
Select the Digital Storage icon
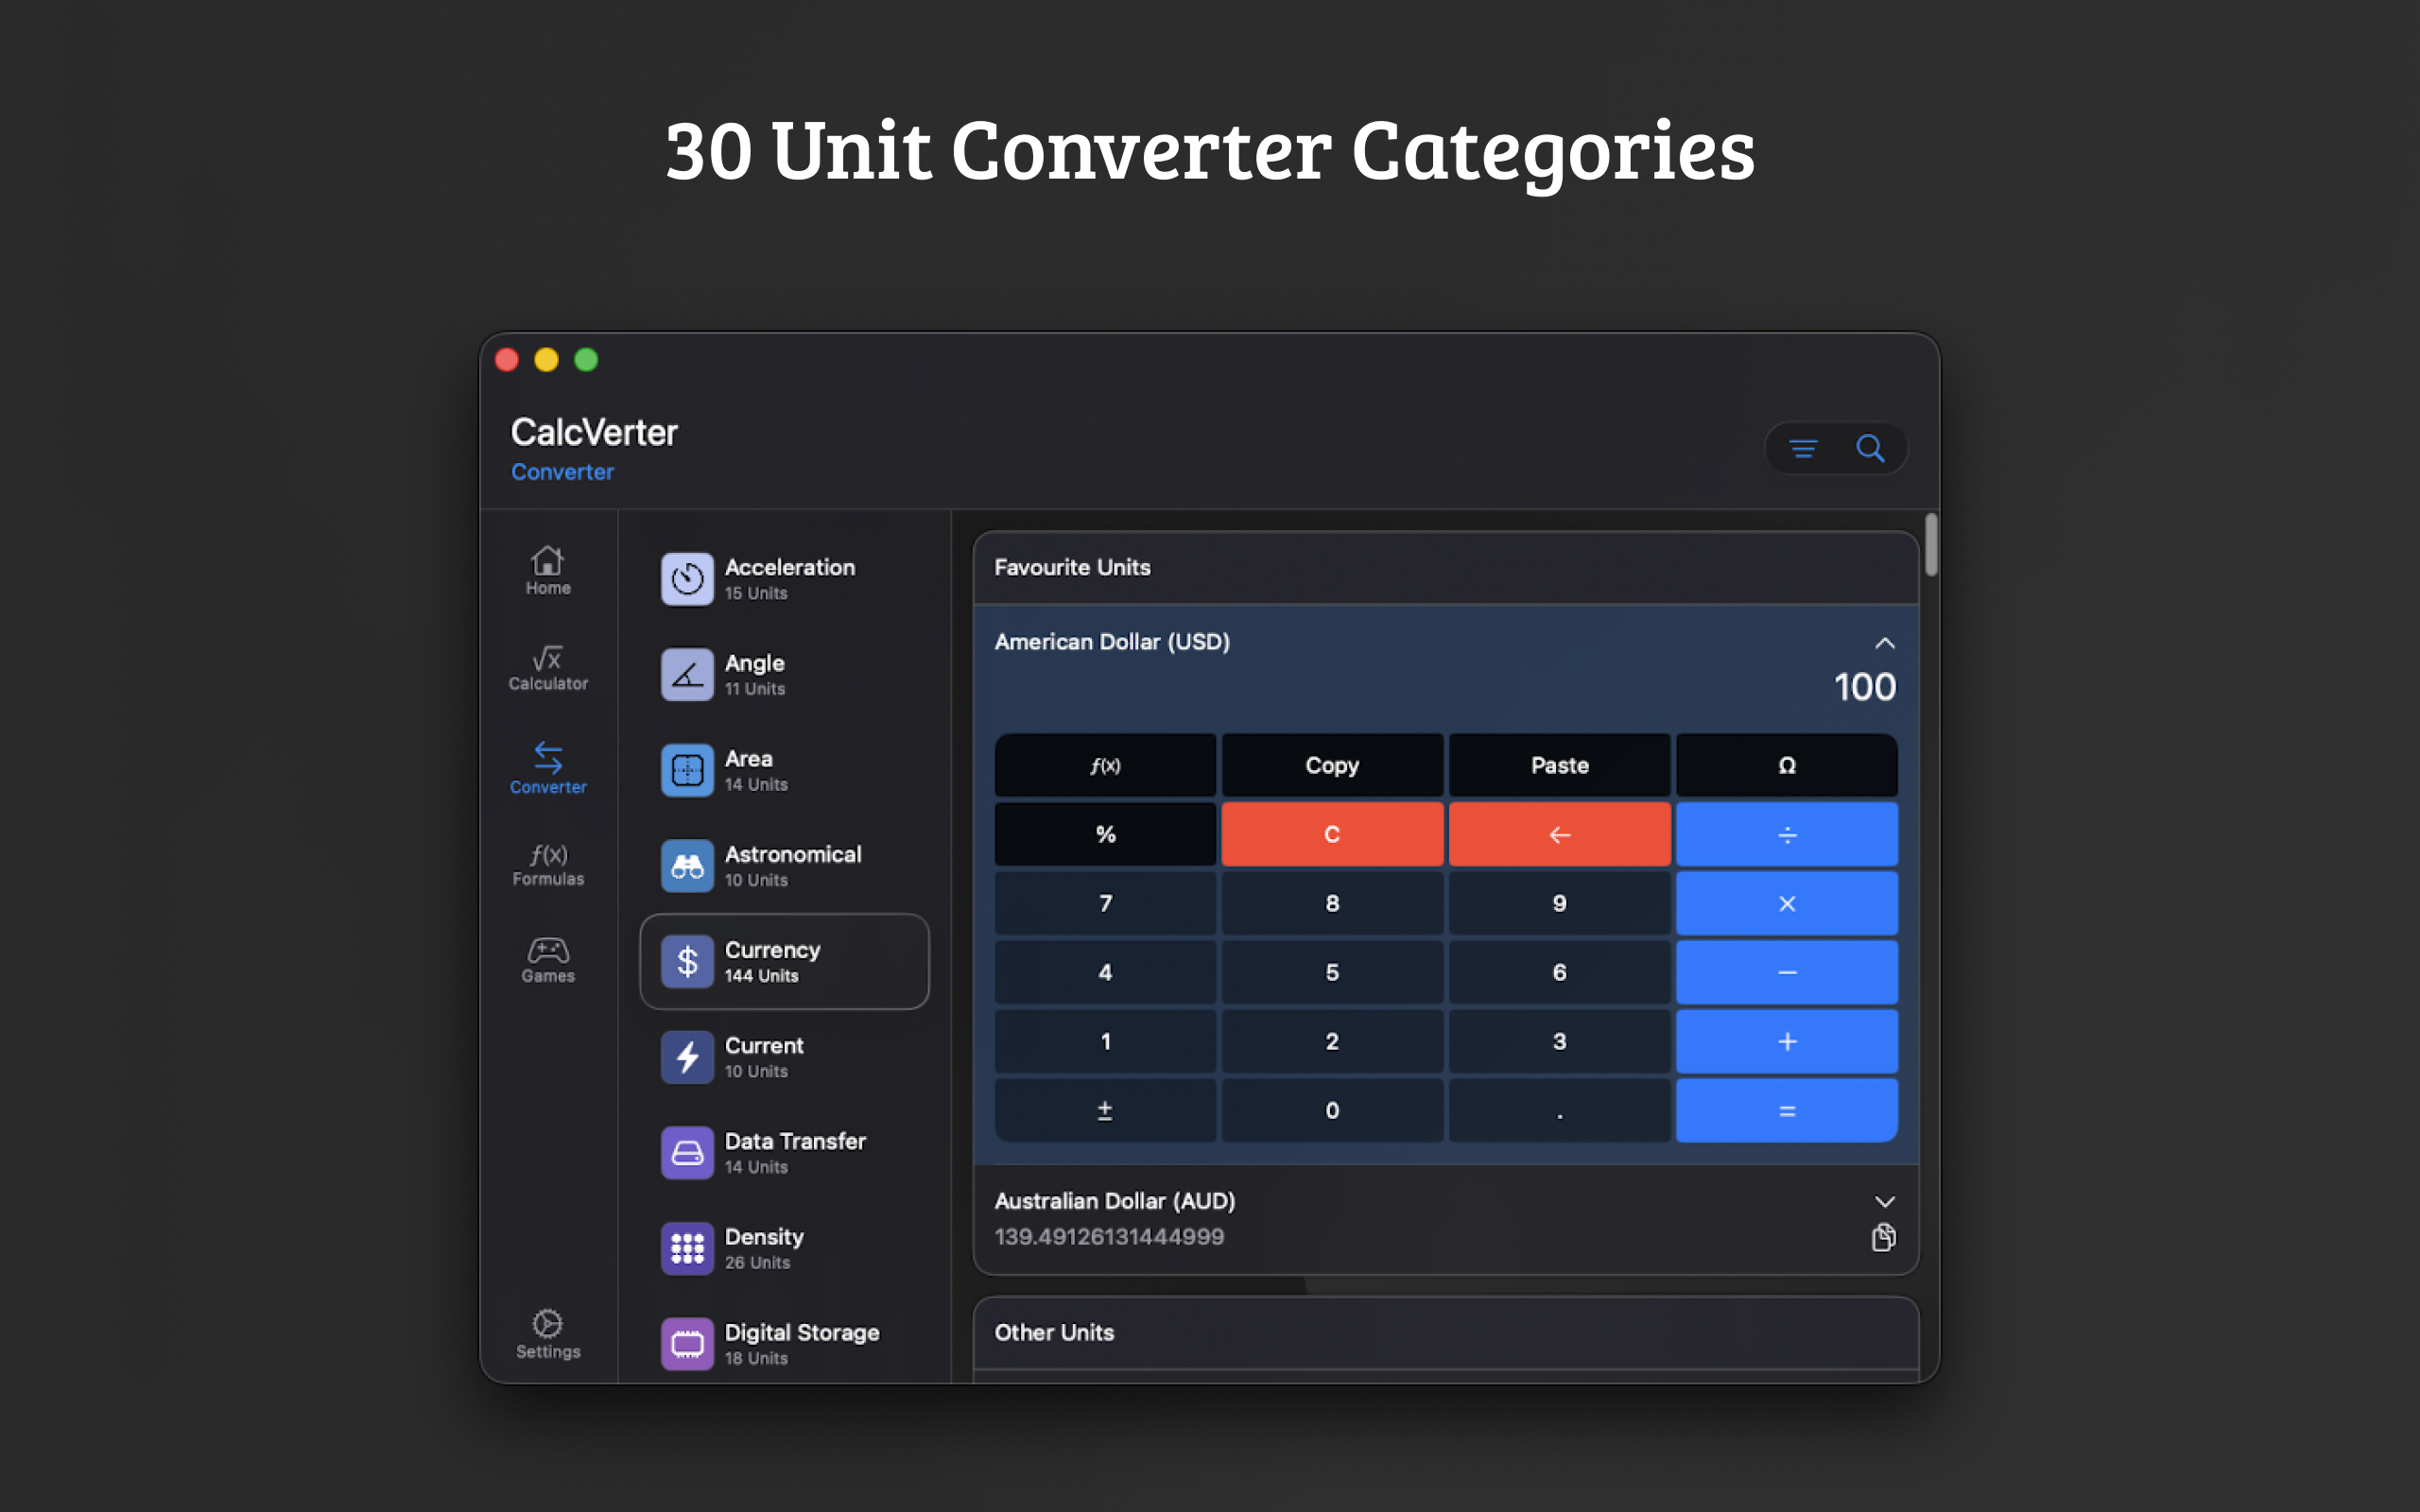tap(687, 1344)
